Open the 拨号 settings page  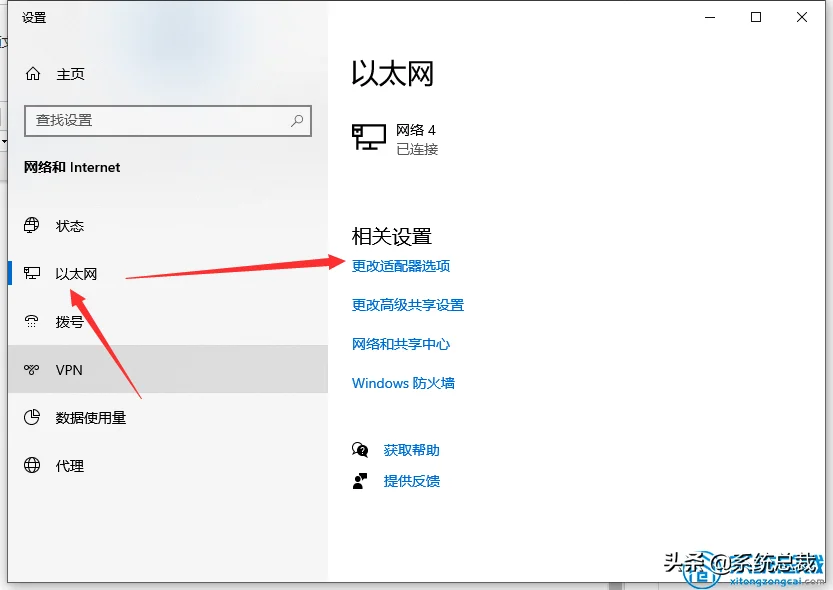168,321
